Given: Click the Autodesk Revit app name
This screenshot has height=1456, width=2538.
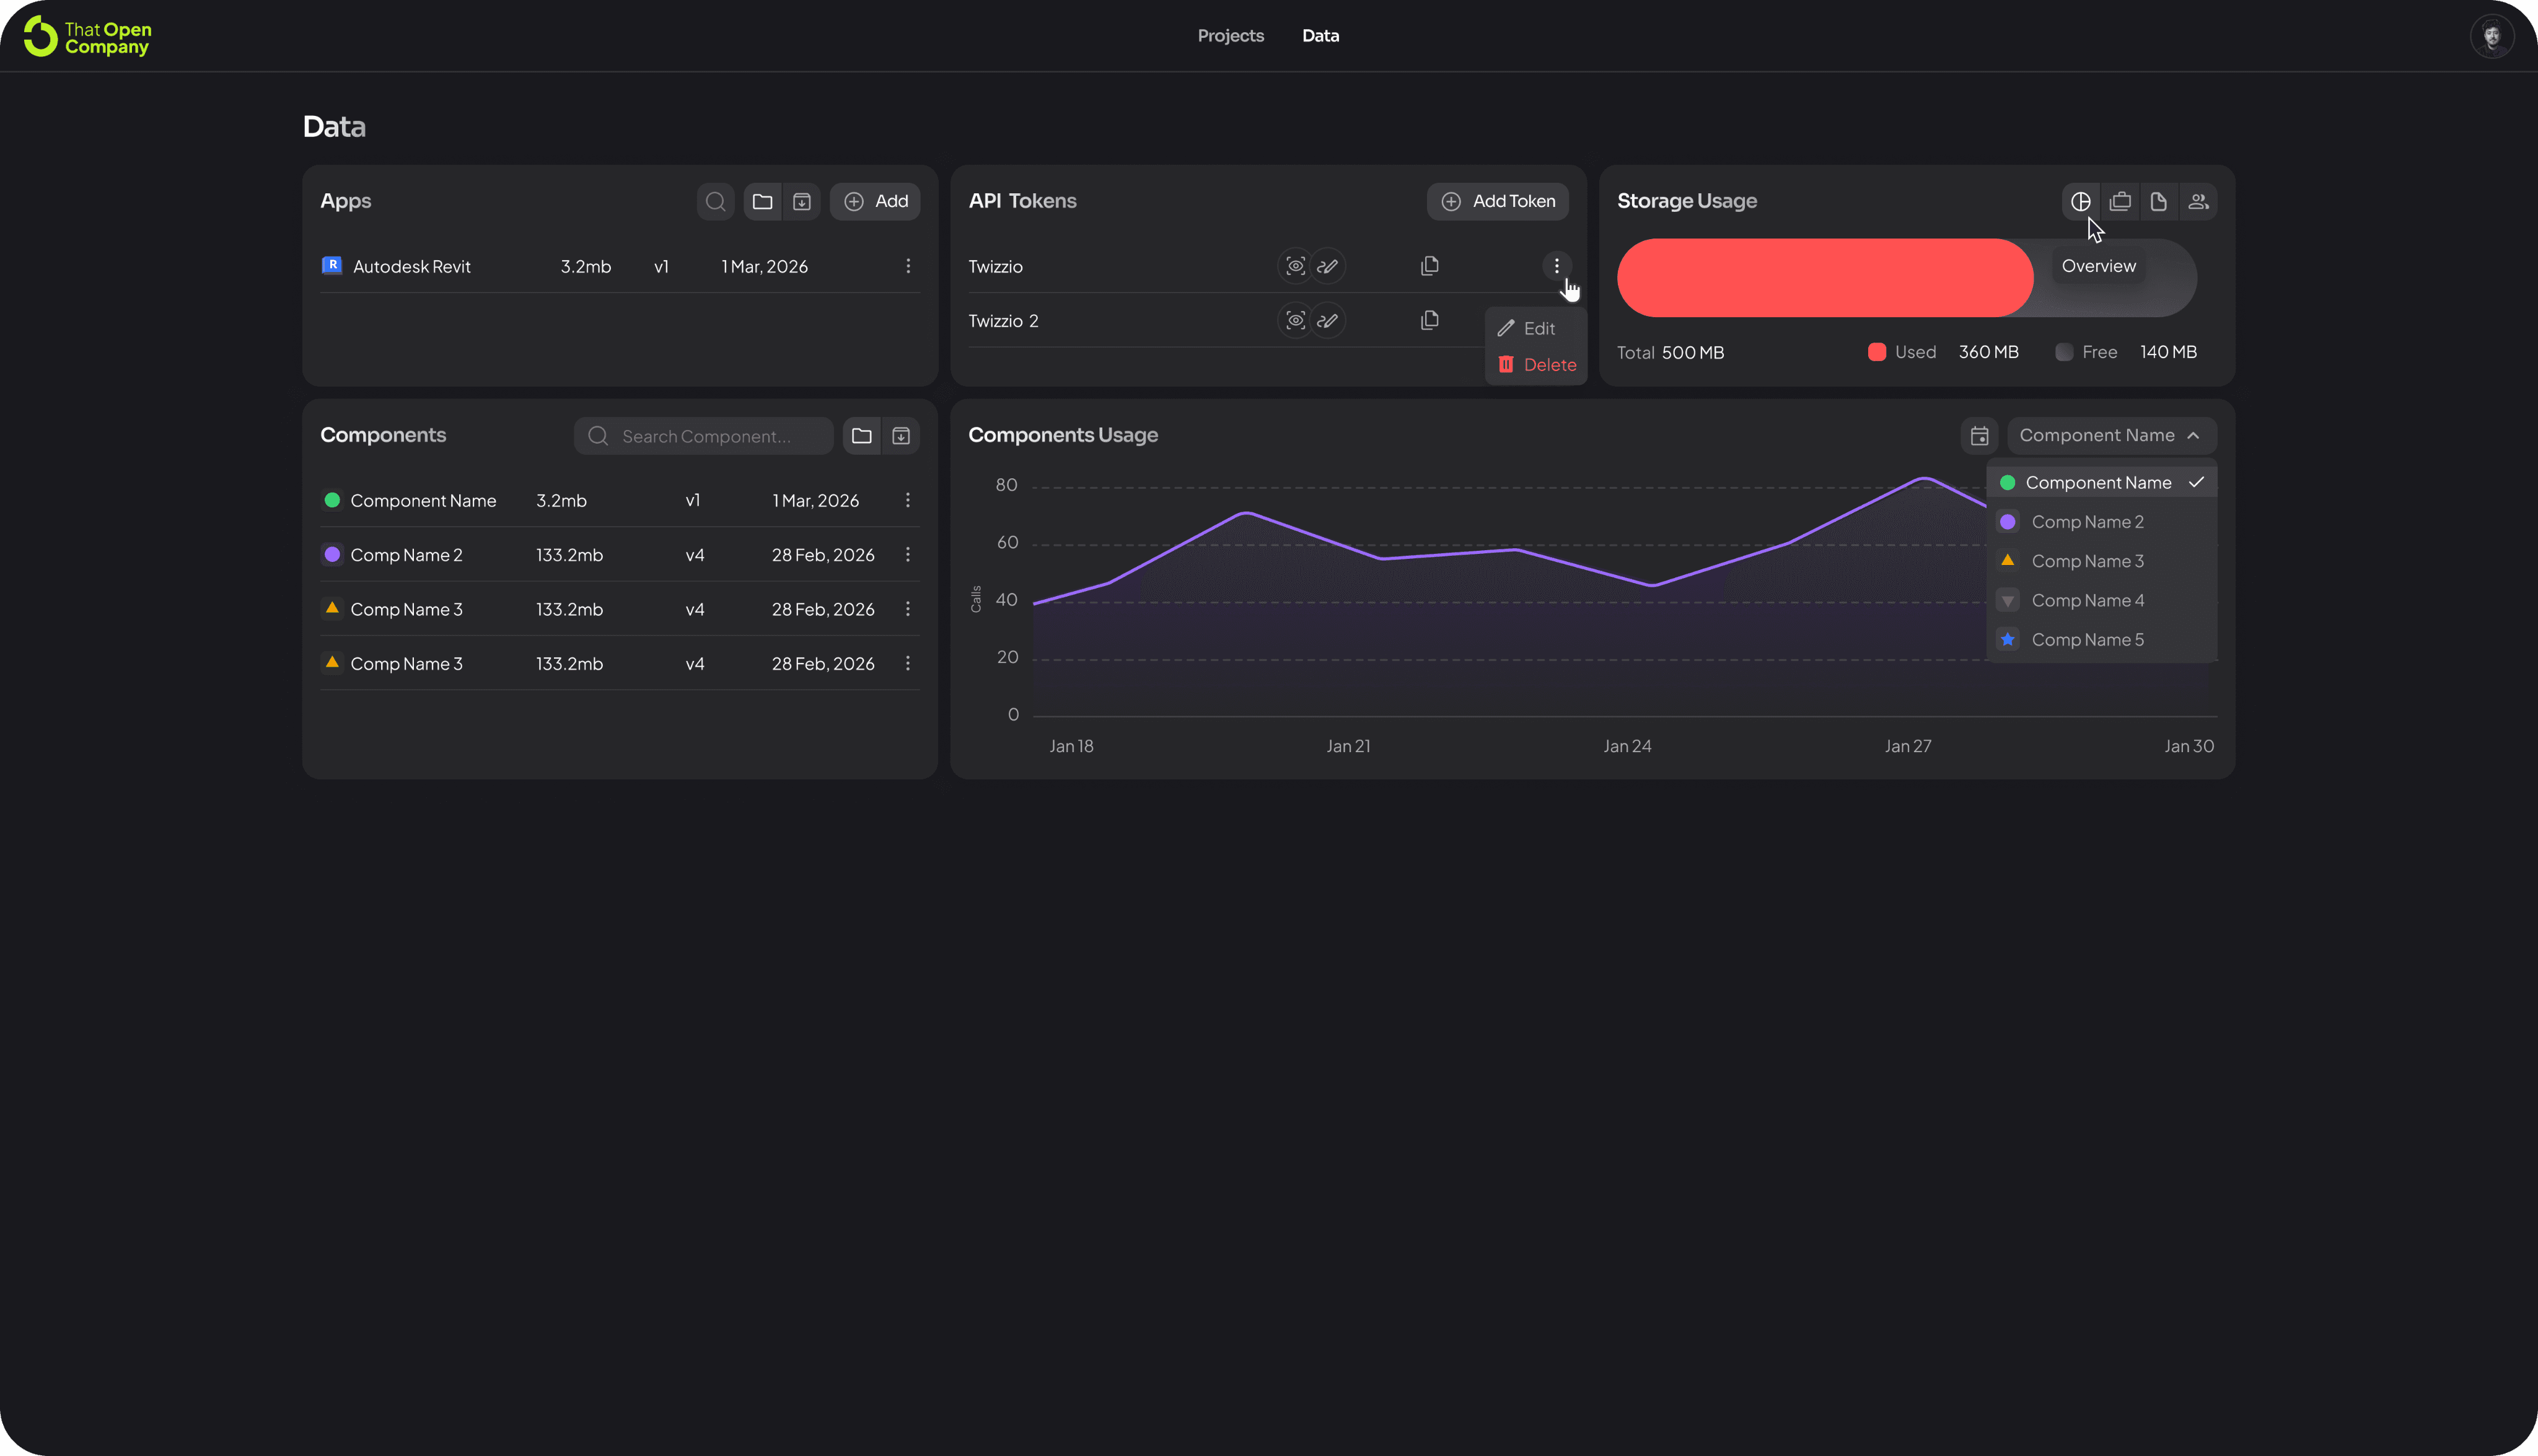Looking at the screenshot, I should click(x=411, y=267).
